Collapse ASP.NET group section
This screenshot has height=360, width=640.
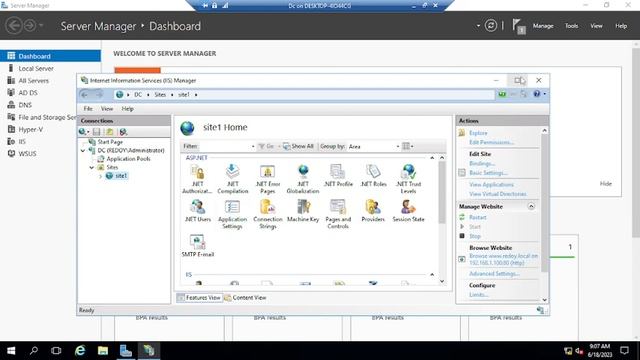click(x=432, y=158)
